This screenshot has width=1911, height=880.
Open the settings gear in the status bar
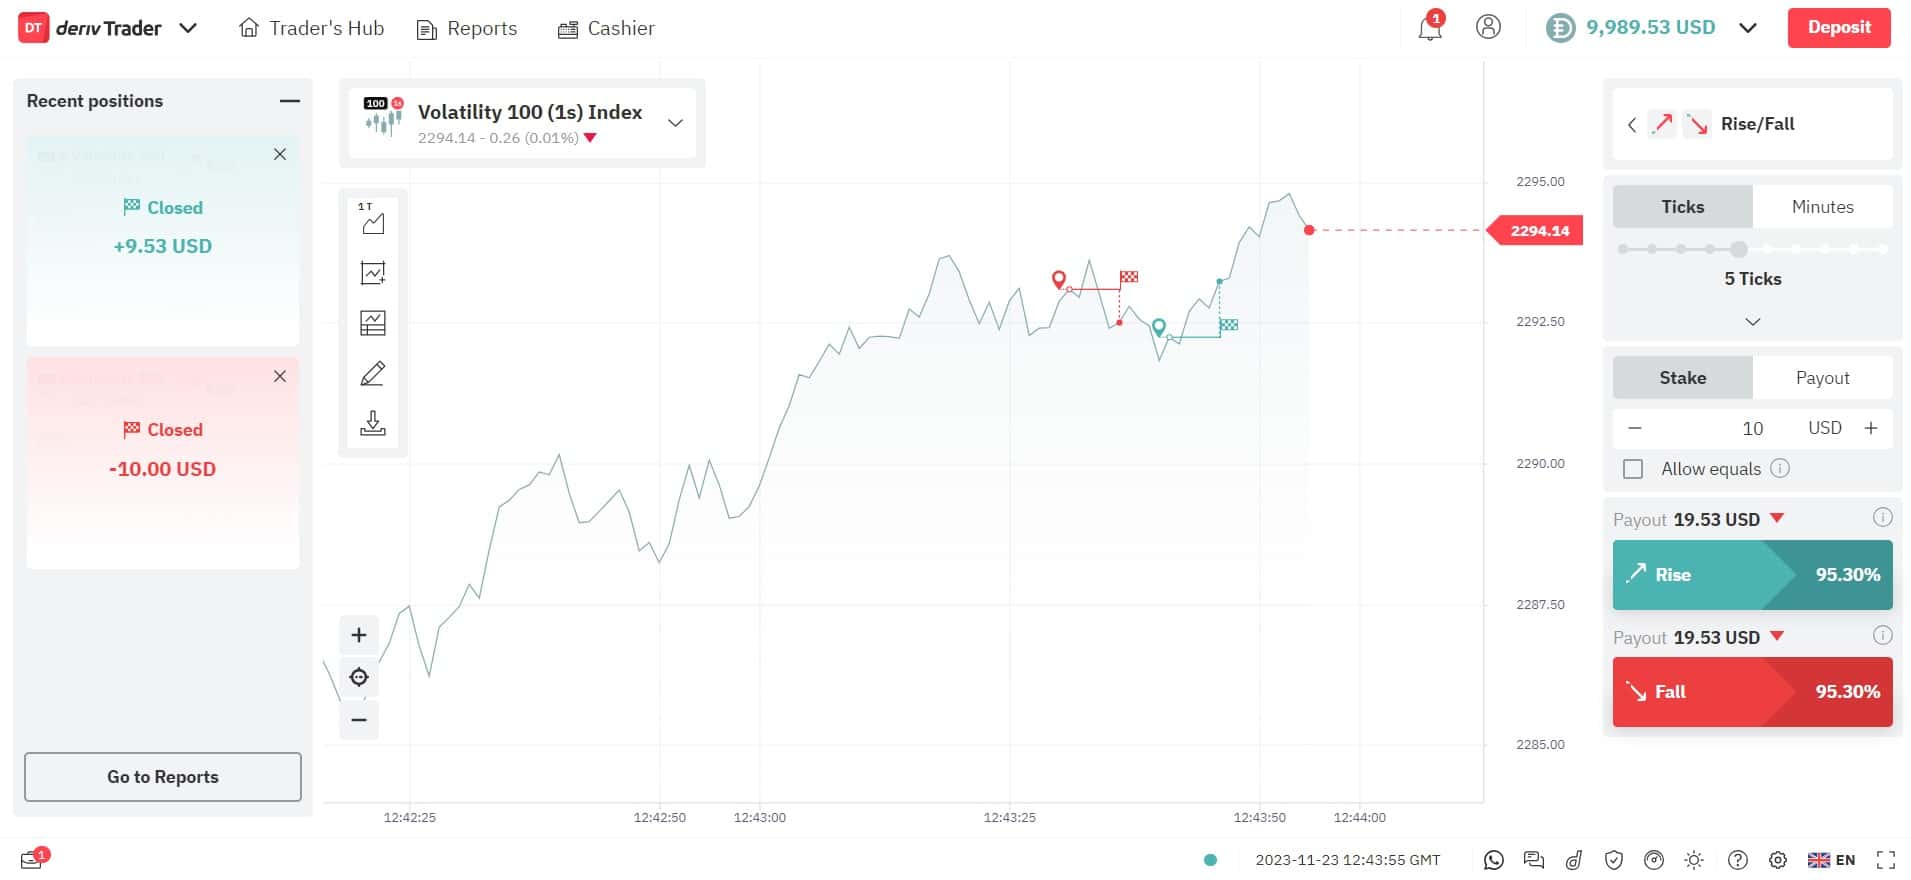[x=1778, y=859]
